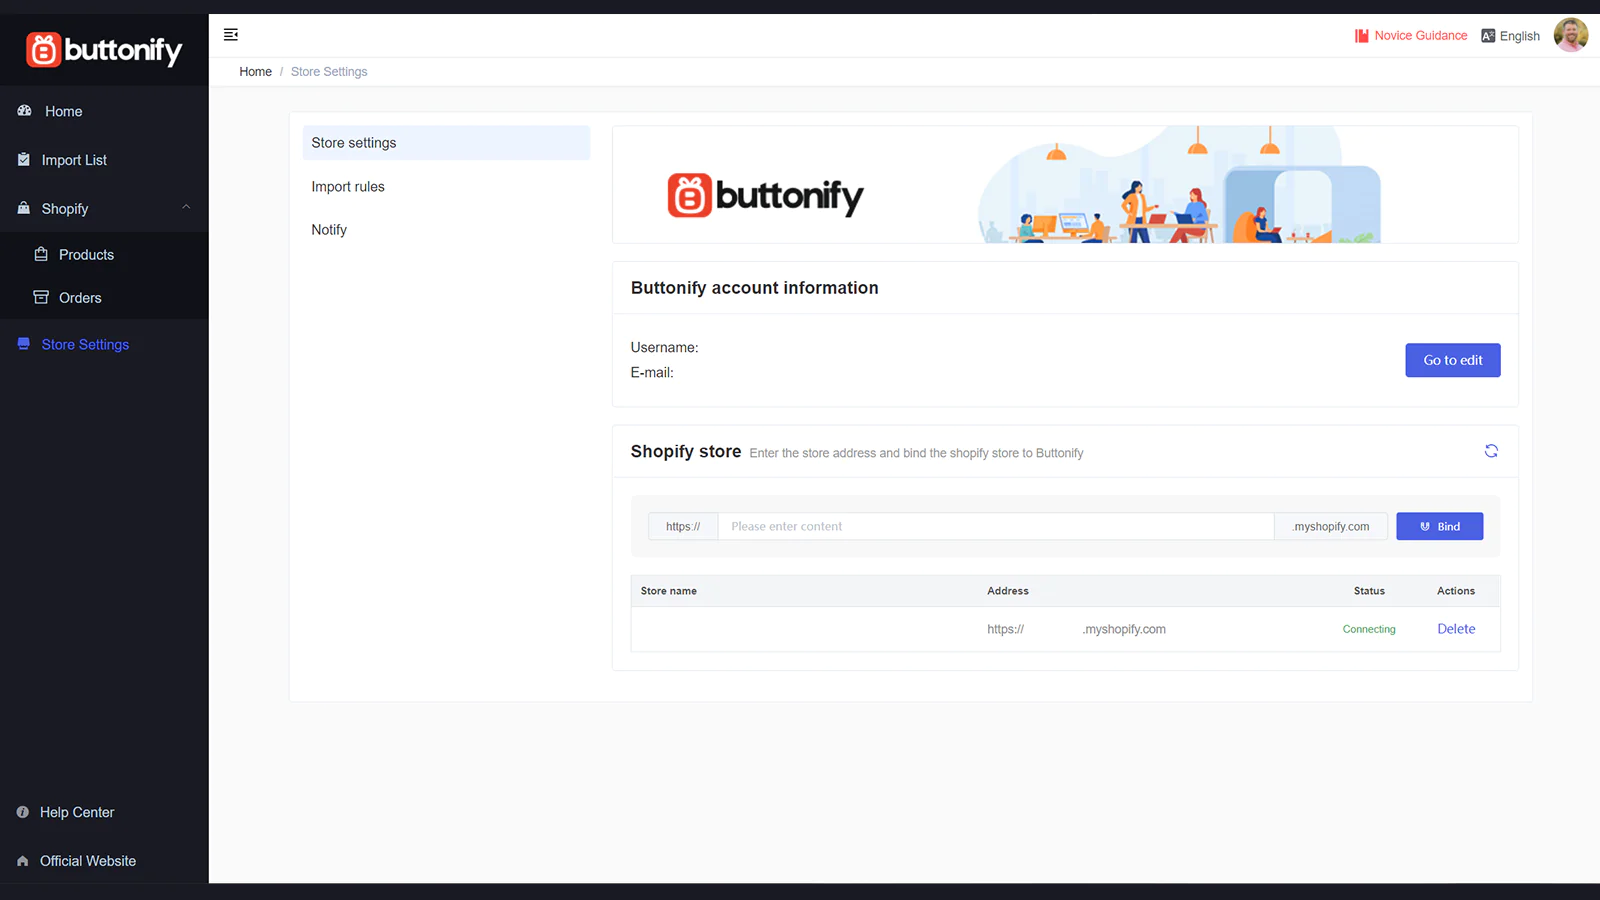Screen dimensions: 1600x900
Task: Click the Username label
Action: [x=664, y=348]
